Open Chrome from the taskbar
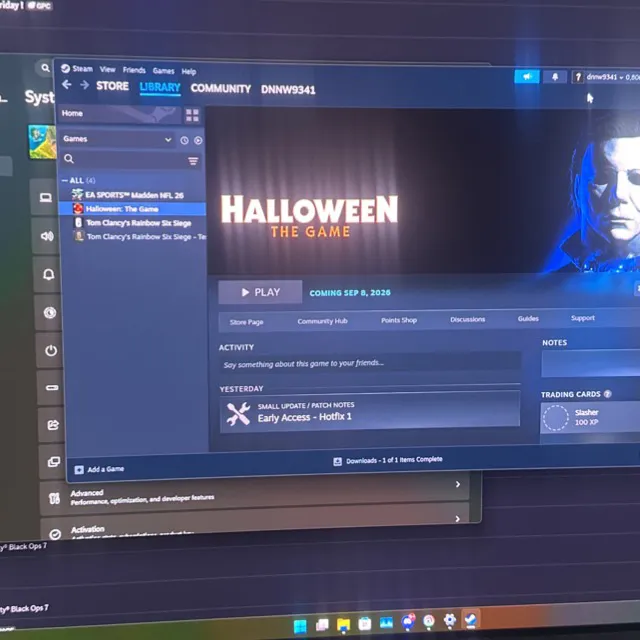 pos(429,620)
